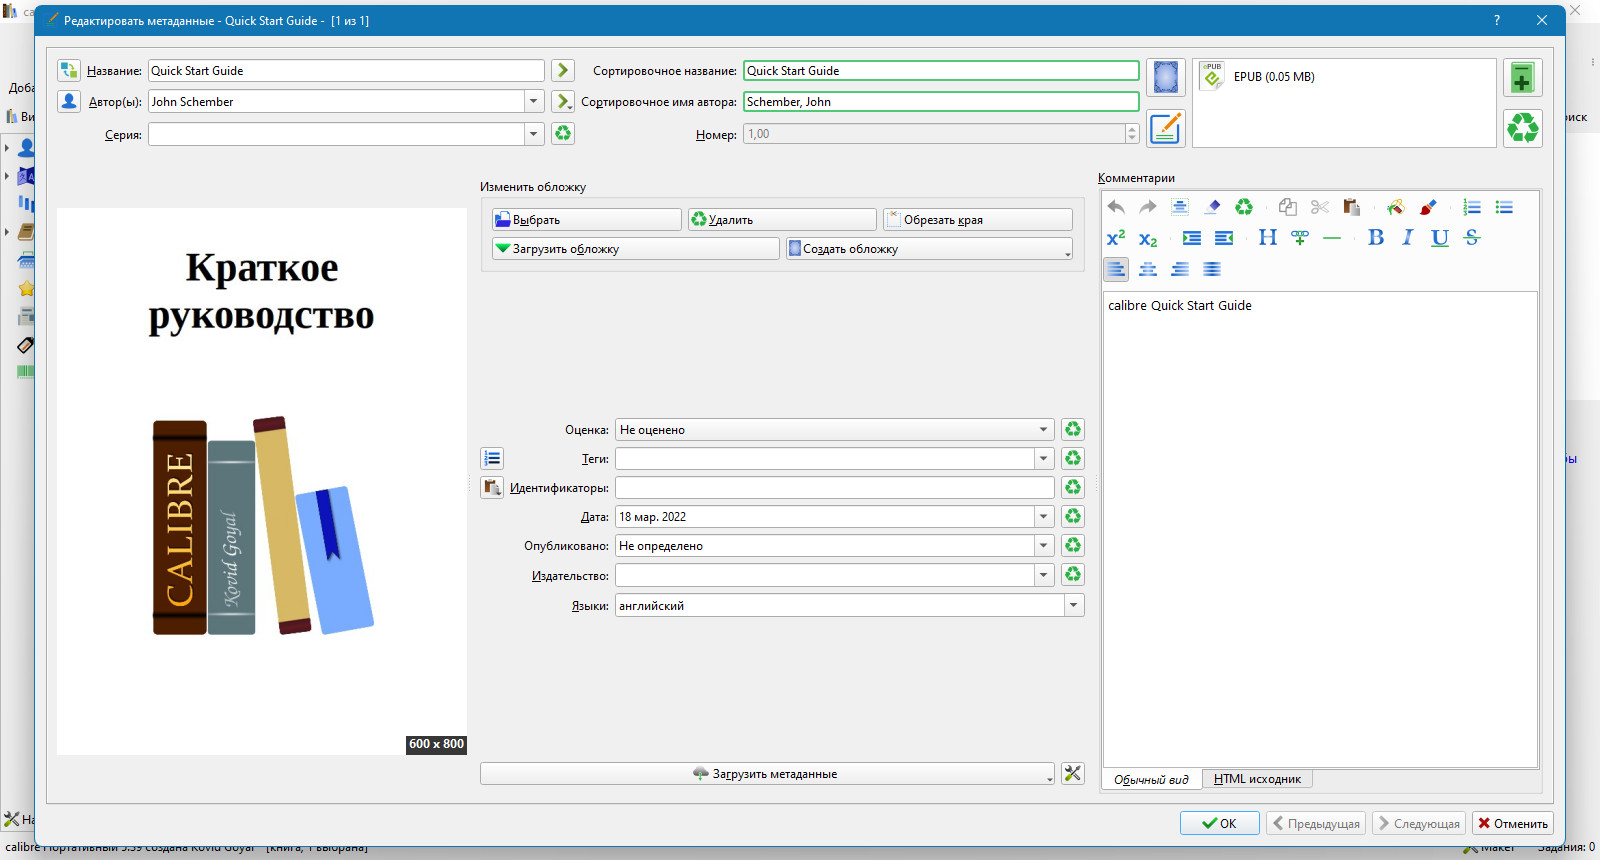Click the select all icon in comments toolbar

coord(1180,207)
